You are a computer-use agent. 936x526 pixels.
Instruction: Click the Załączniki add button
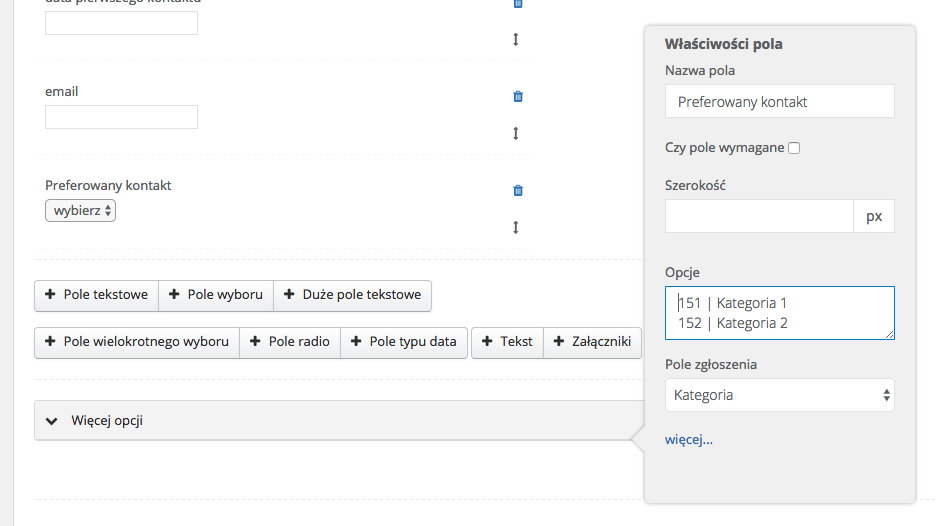(x=592, y=342)
